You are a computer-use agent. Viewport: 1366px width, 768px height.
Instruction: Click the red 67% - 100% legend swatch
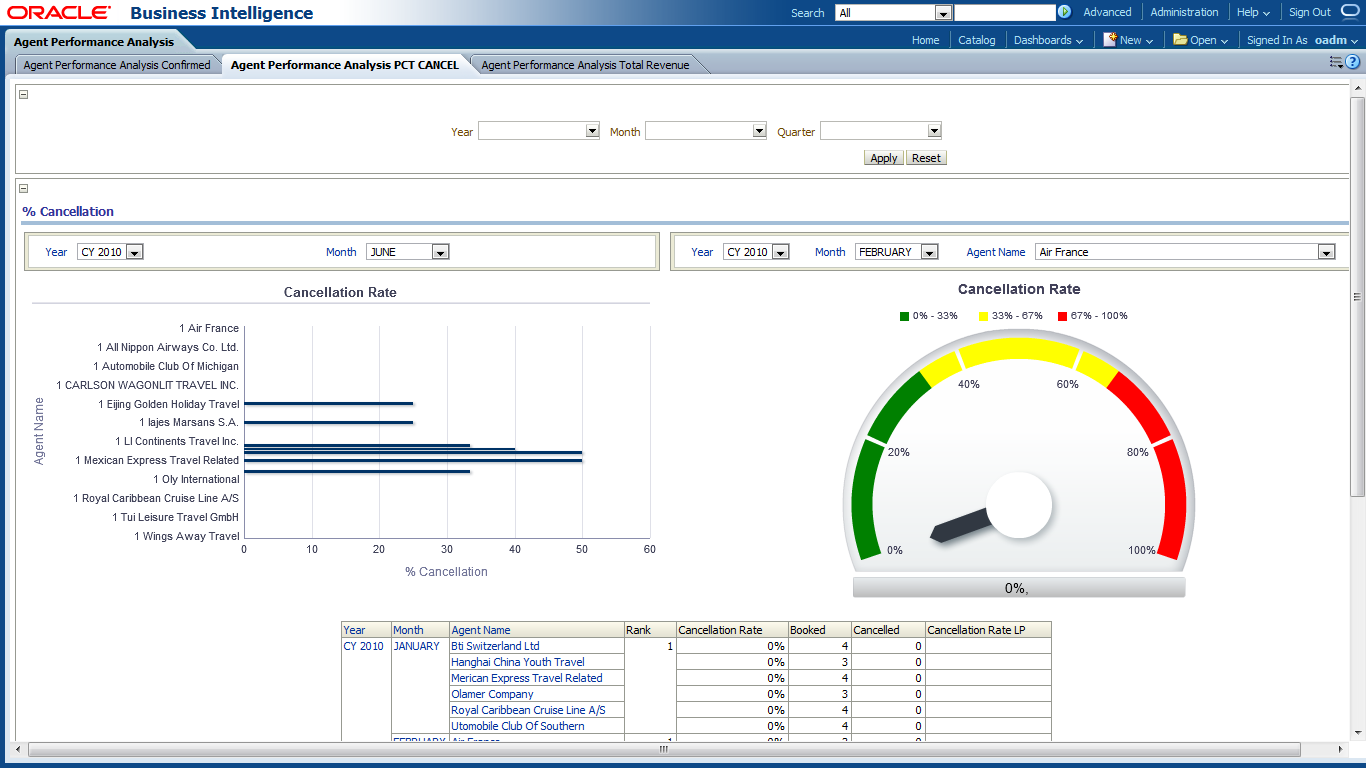click(x=1062, y=316)
